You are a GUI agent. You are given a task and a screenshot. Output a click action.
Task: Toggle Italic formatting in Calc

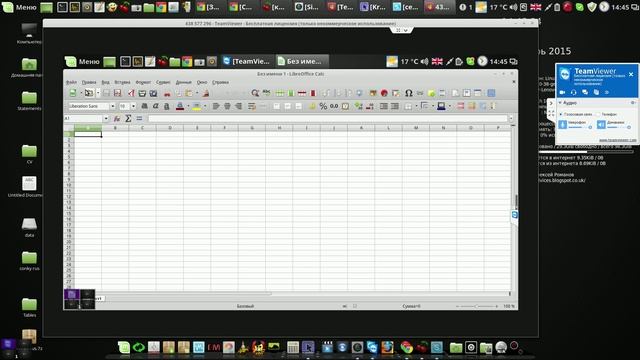155,106
